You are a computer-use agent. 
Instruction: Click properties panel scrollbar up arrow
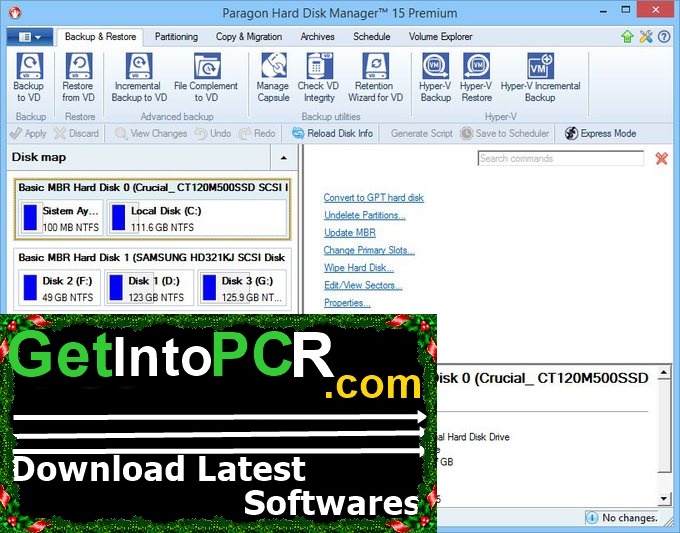664,373
